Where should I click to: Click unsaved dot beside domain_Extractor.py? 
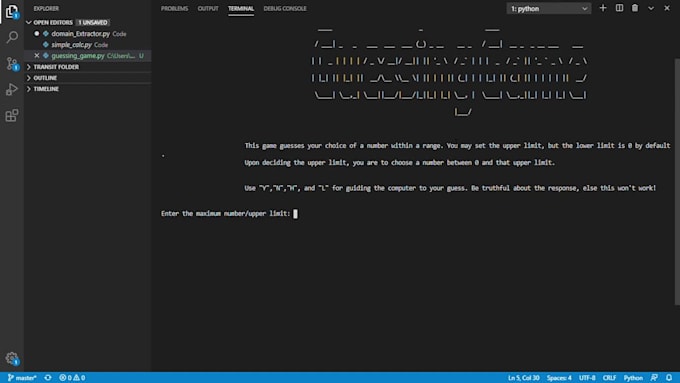37,33
